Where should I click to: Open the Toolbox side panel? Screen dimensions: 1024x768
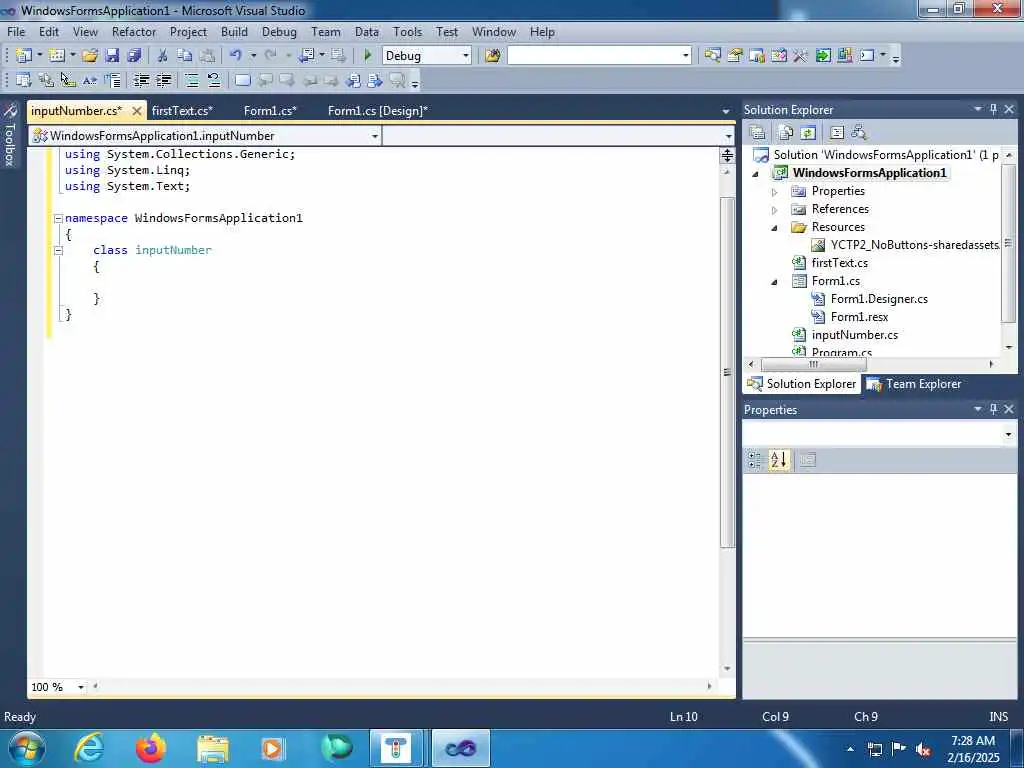point(10,136)
